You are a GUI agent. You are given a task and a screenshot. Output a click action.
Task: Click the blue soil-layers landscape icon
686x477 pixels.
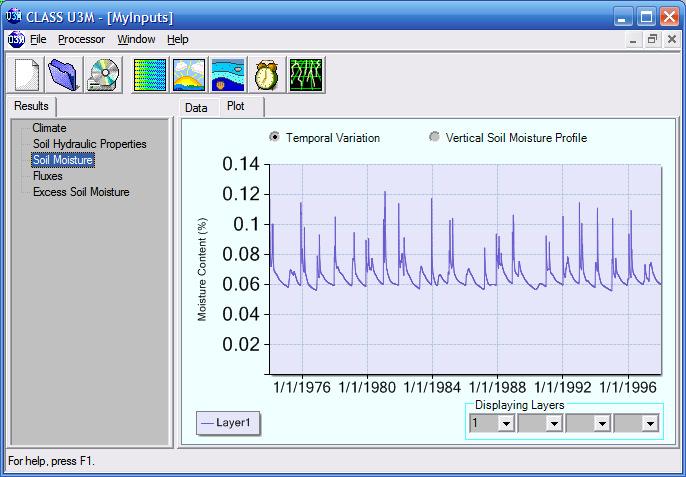coord(228,75)
